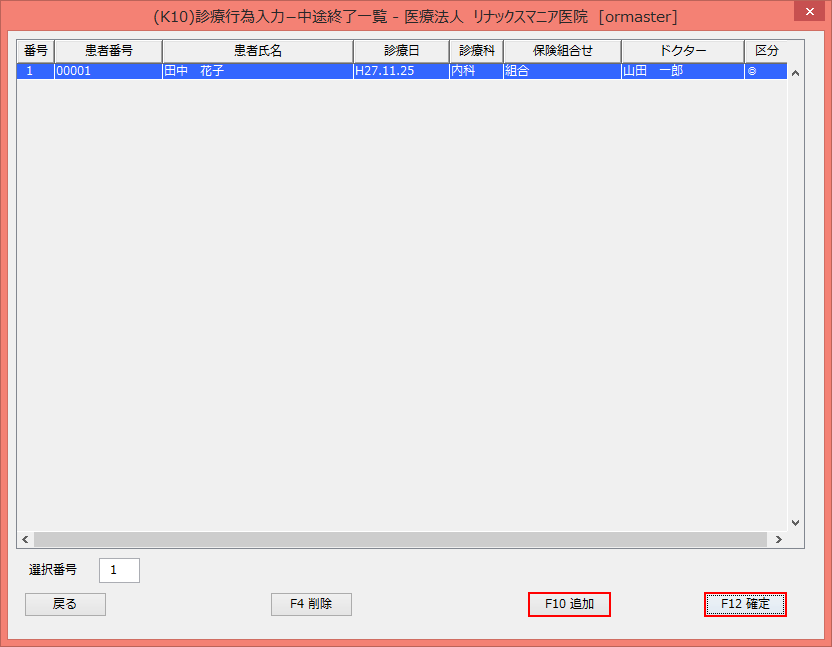This screenshot has height=647, width=832.
Task: Click the 戻る button to go back
Action: [x=64, y=604]
